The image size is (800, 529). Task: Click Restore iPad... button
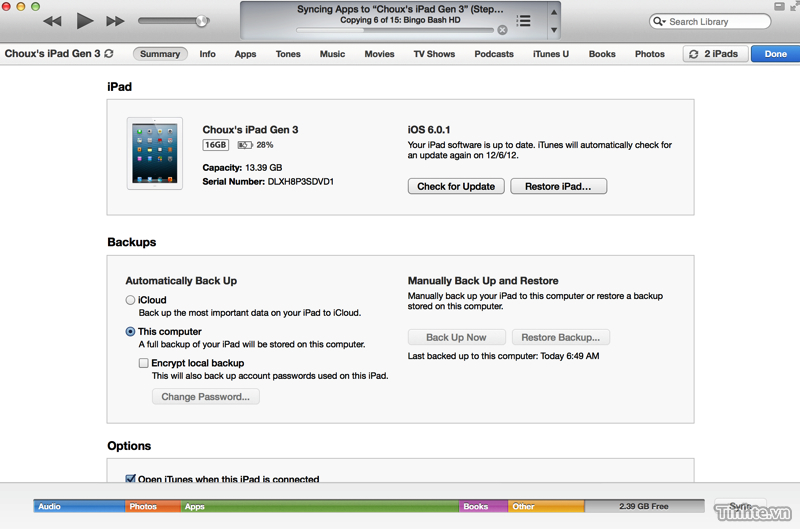pos(559,186)
